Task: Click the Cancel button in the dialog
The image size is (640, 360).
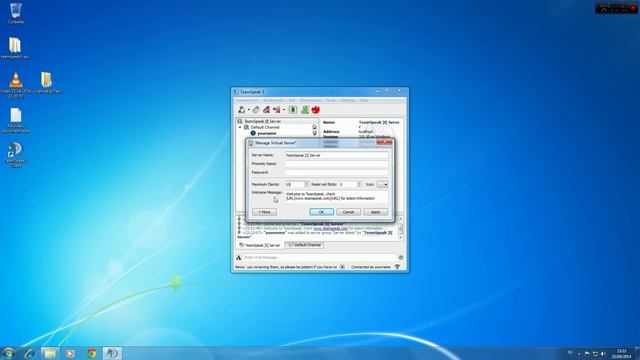Action: click(348, 212)
